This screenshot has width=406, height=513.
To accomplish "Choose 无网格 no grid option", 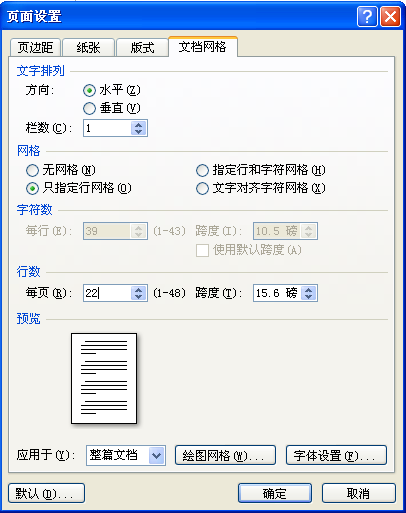I will (x=32, y=170).
